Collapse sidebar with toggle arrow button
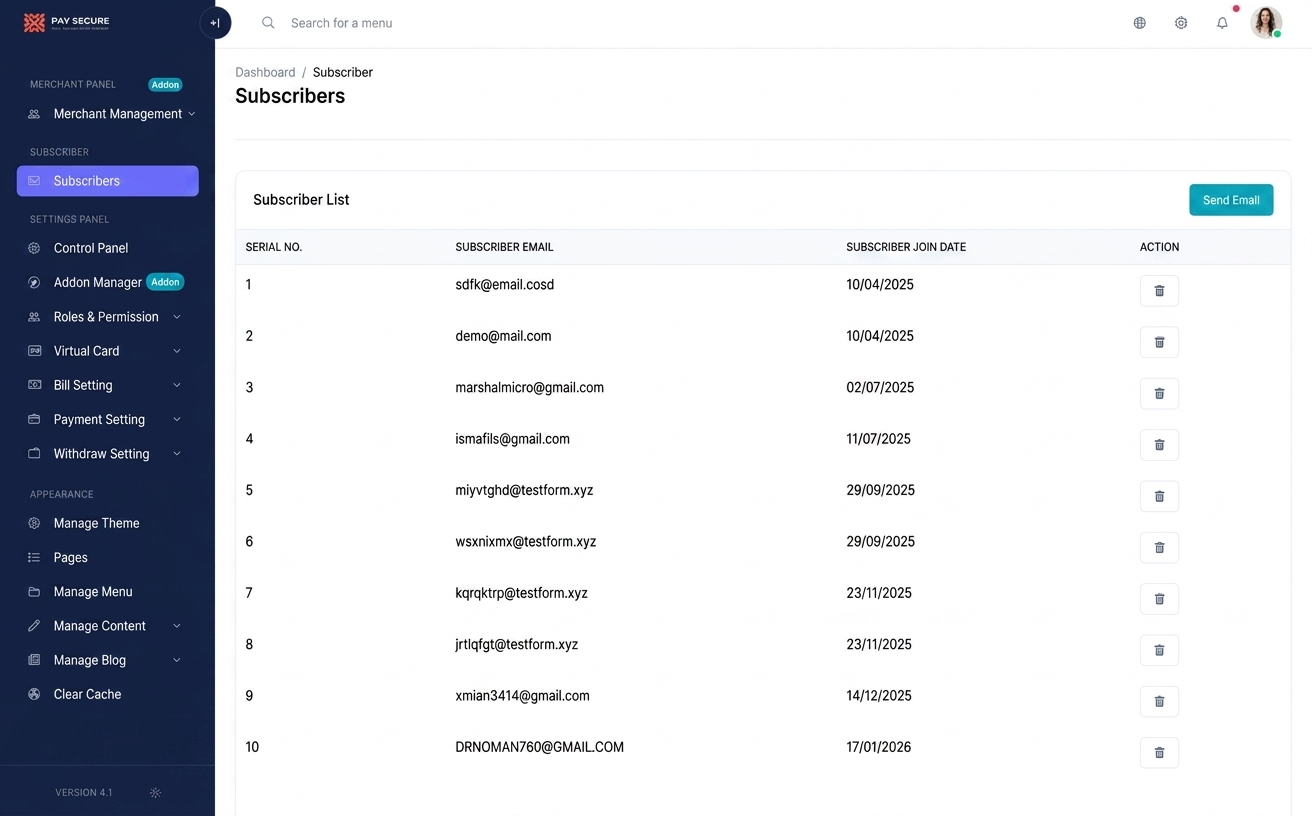The height and width of the screenshot is (816, 1312). coord(215,23)
